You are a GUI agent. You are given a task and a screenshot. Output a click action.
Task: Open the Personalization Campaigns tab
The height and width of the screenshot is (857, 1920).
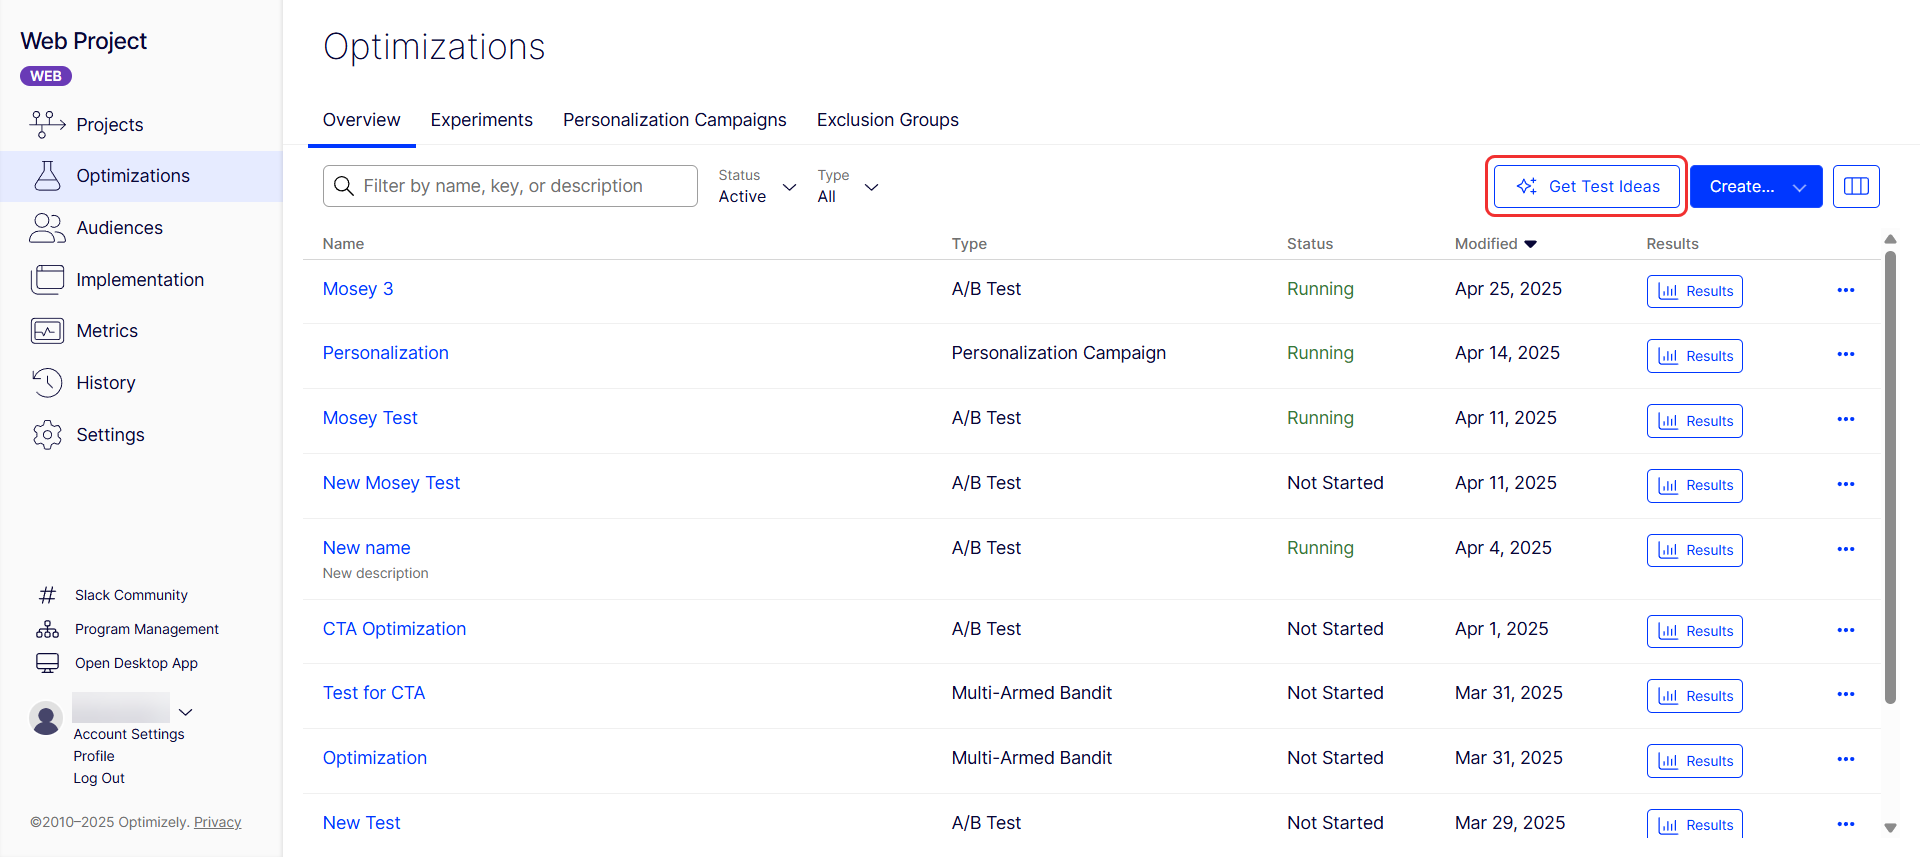[x=674, y=120]
